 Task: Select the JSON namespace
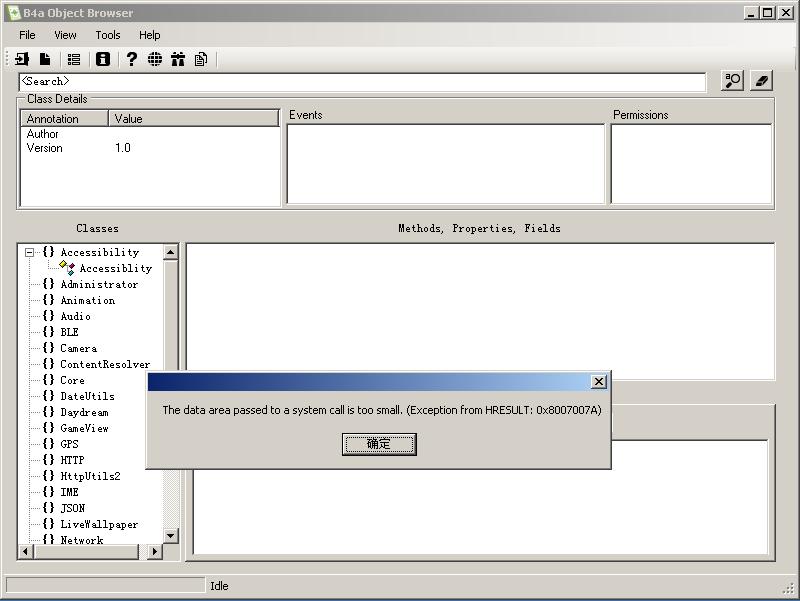pyautogui.click(x=72, y=508)
